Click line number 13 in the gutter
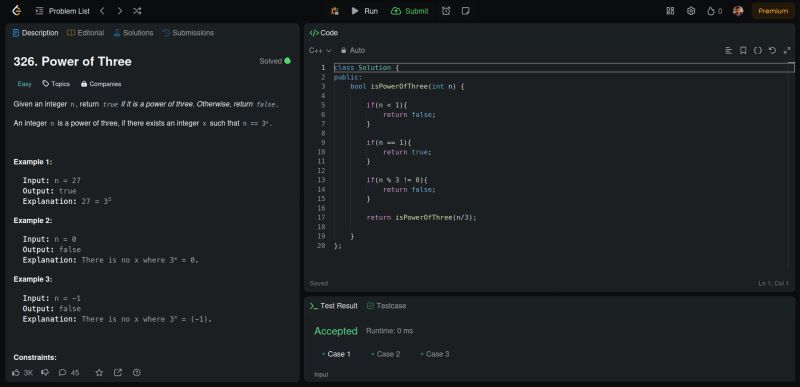Screen dimensions: 800x387 [x=321, y=180]
